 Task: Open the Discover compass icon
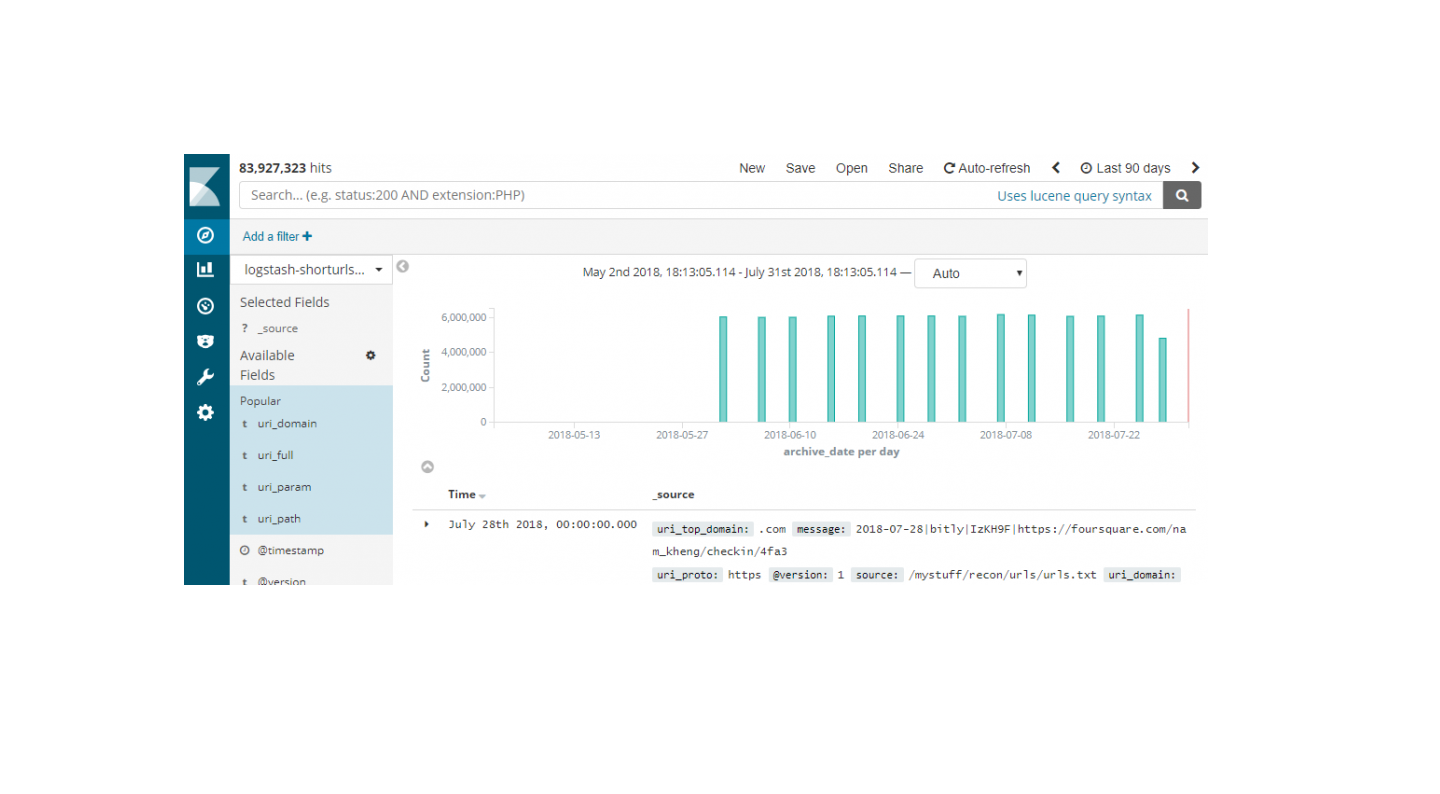pyautogui.click(x=205, y=235)
